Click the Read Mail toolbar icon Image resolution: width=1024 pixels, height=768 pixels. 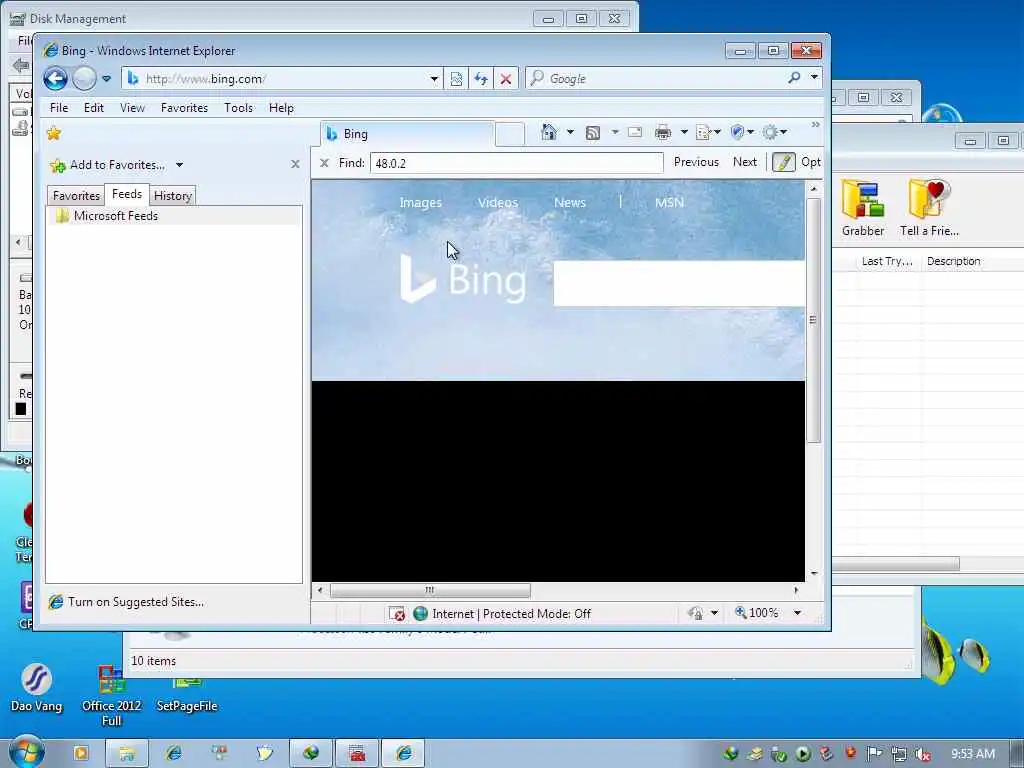click(x=635, y=133)
